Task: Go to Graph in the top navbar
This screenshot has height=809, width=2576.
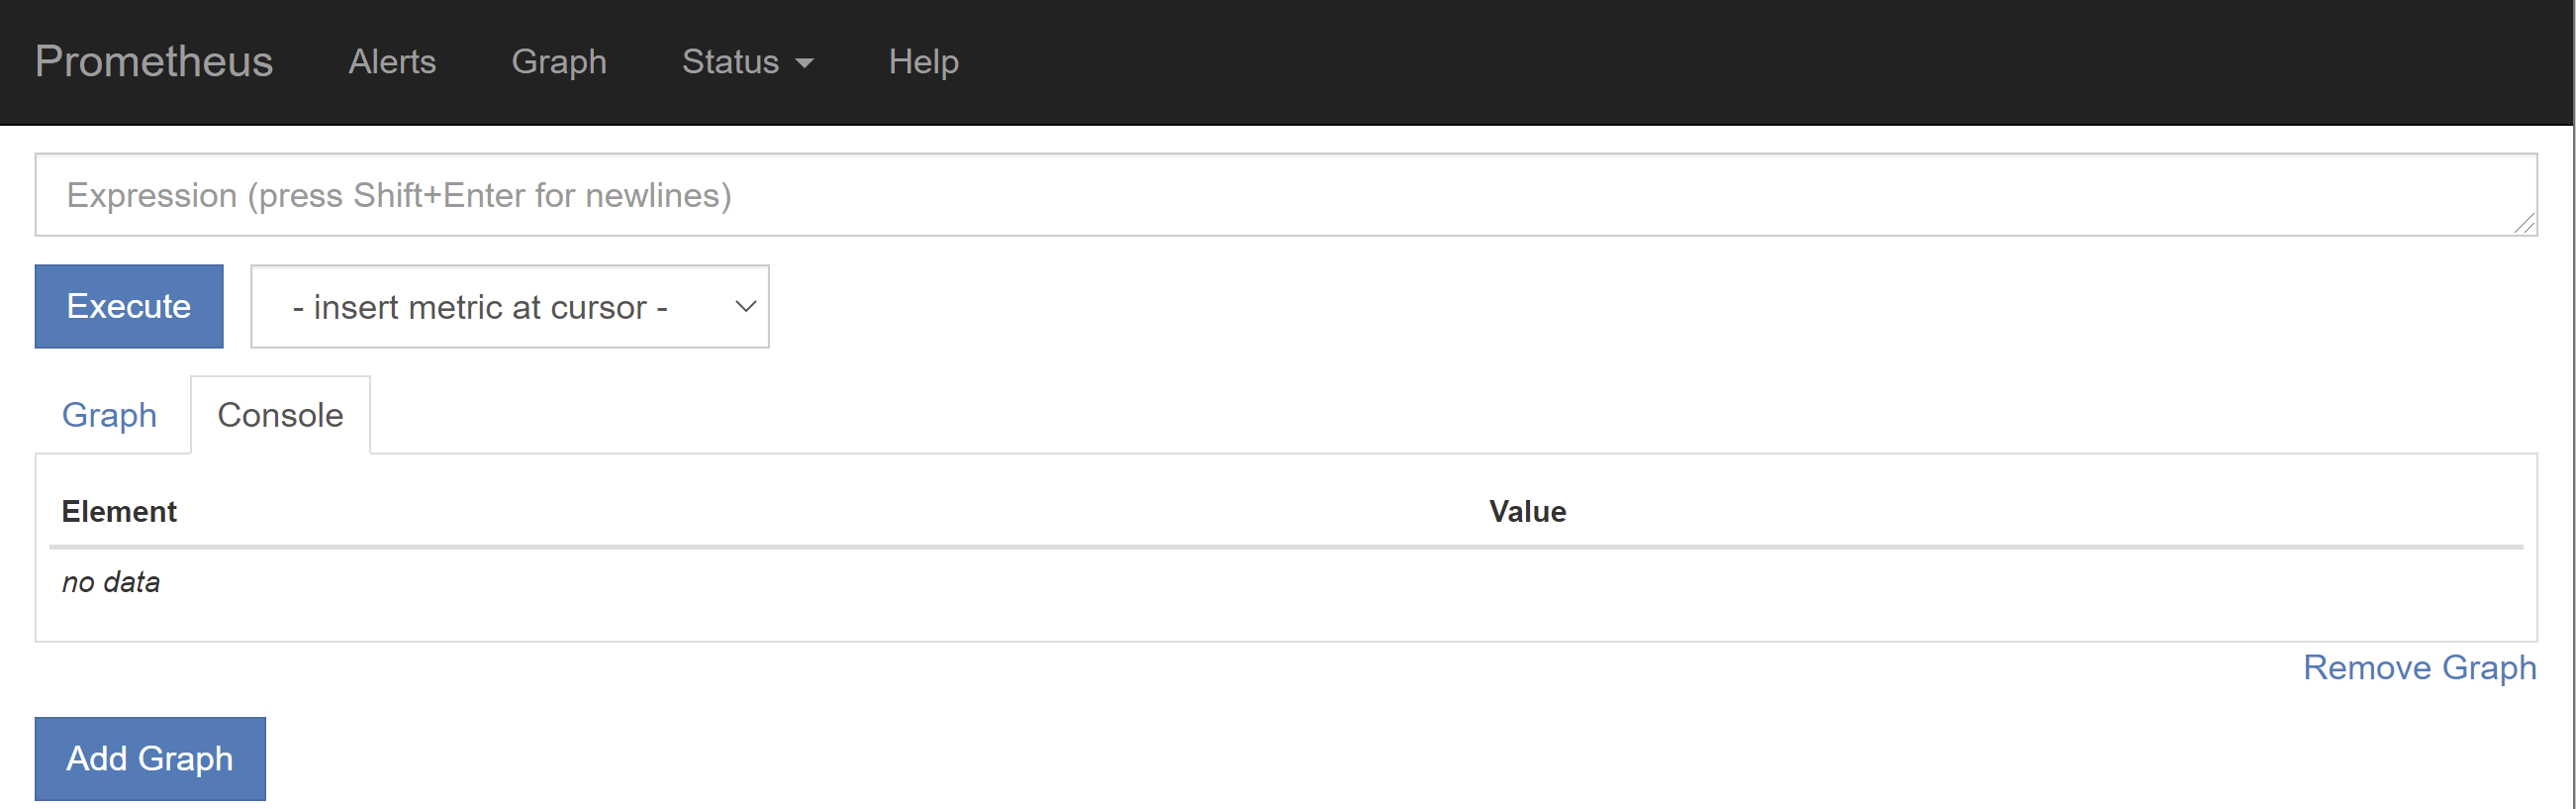Action: (558, 62)
